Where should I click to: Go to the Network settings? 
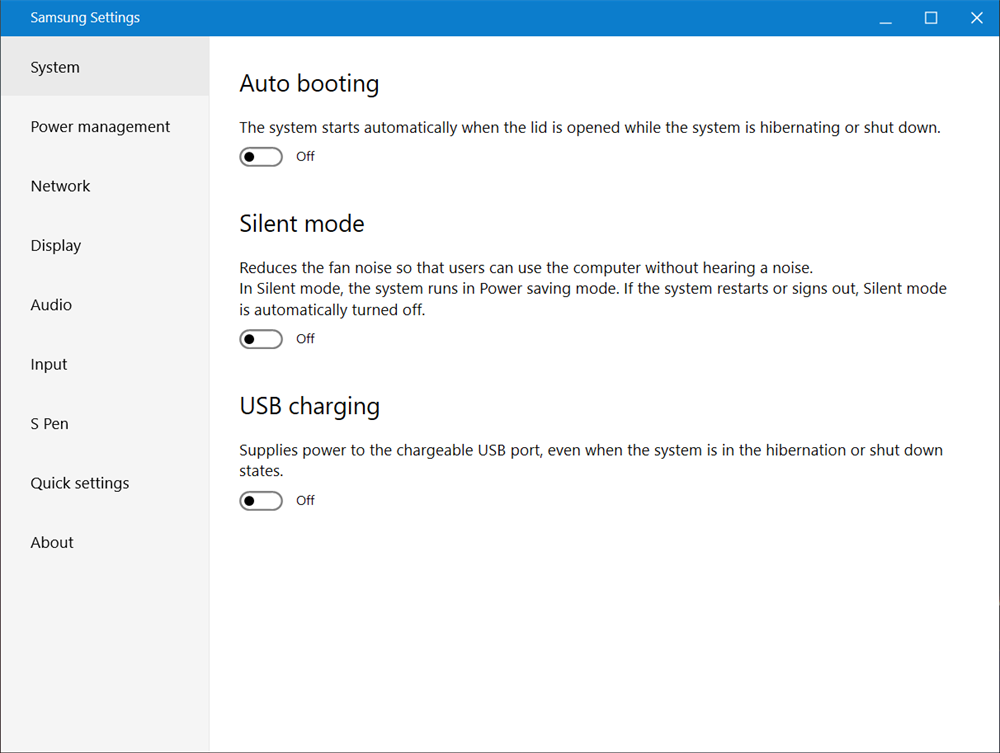point(60,186)
